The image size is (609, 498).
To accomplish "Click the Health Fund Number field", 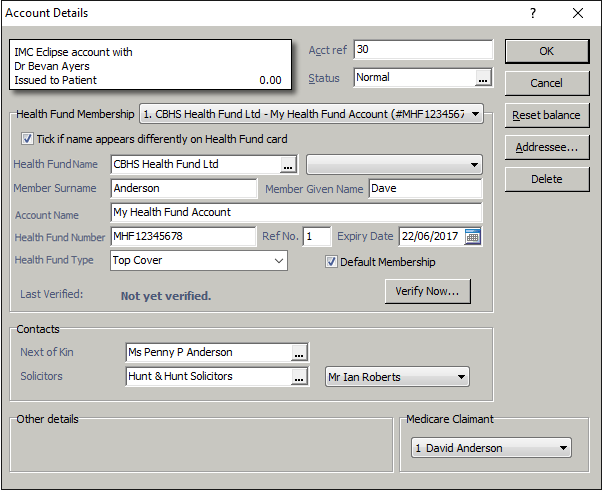I will click(x=183, y=237).
